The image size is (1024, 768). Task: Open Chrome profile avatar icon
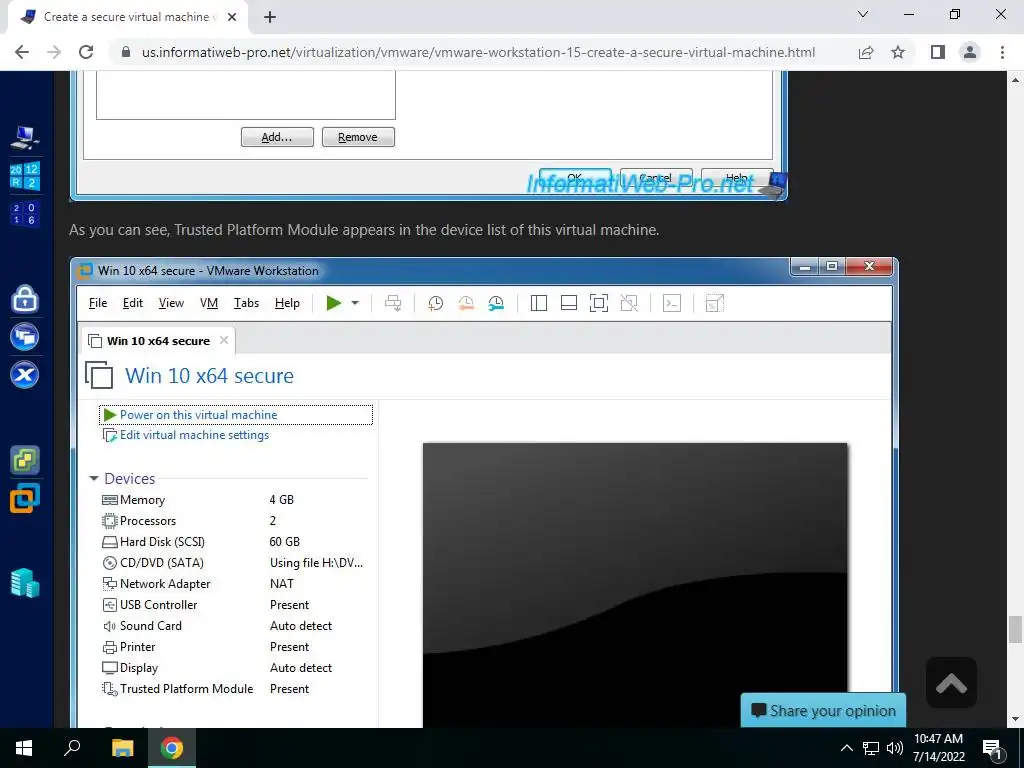coord(970,52)
